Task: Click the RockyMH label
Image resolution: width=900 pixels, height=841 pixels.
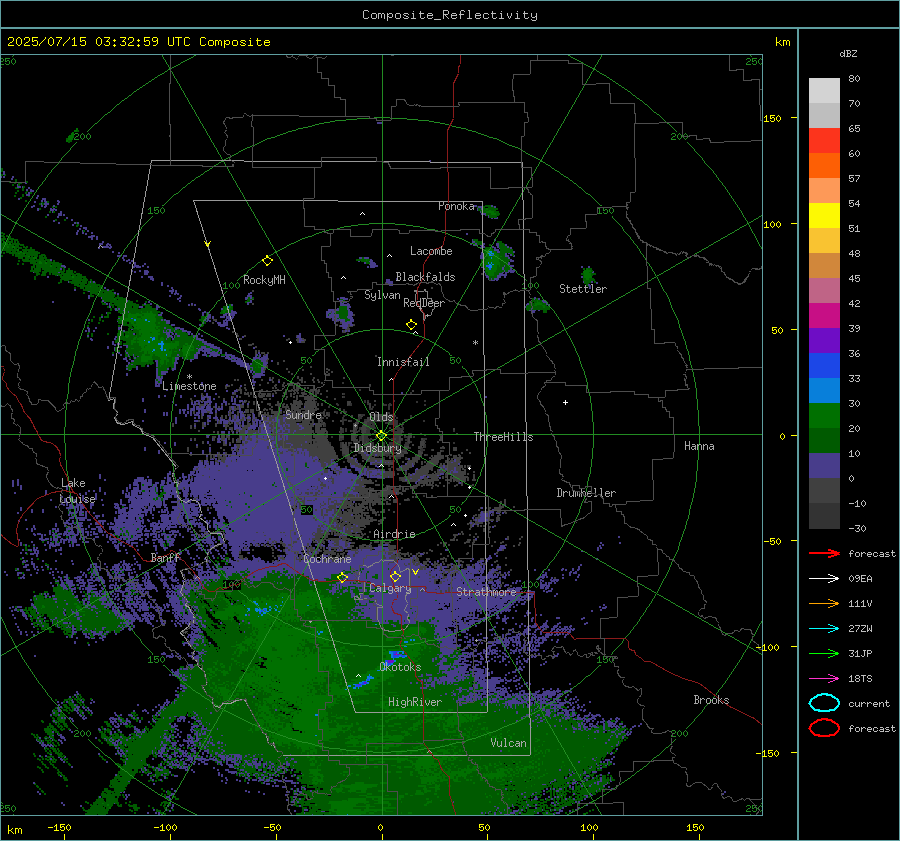Action: tap(264, 280)
